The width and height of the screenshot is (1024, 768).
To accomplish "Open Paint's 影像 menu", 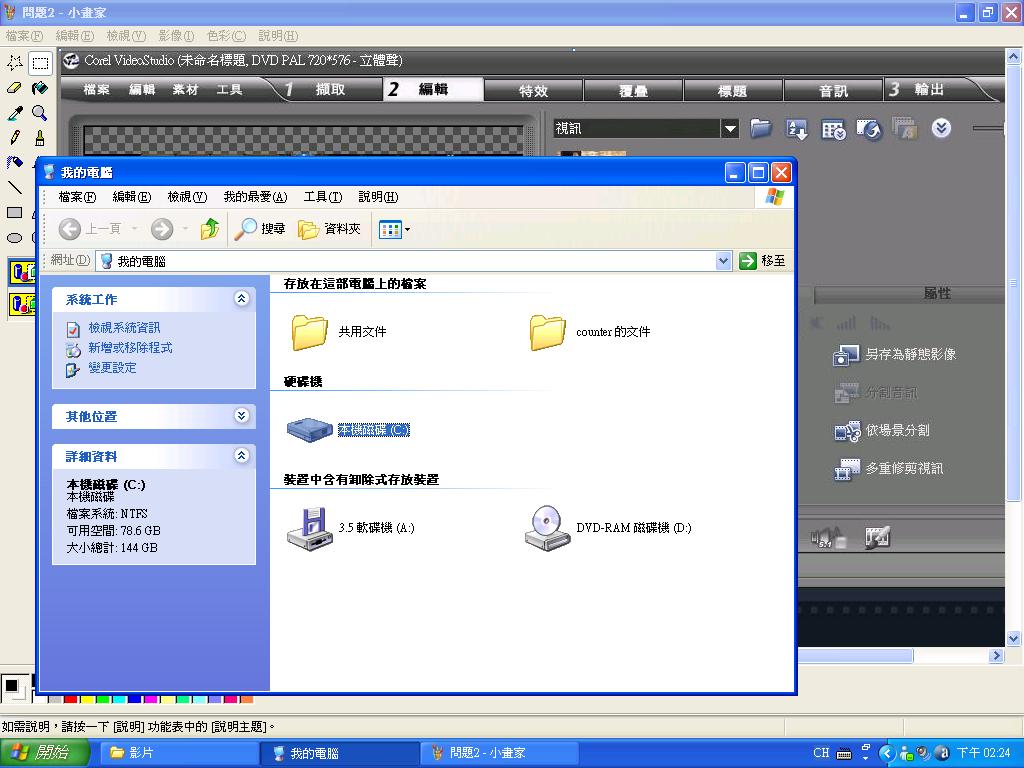I will [x=176, y=36].
